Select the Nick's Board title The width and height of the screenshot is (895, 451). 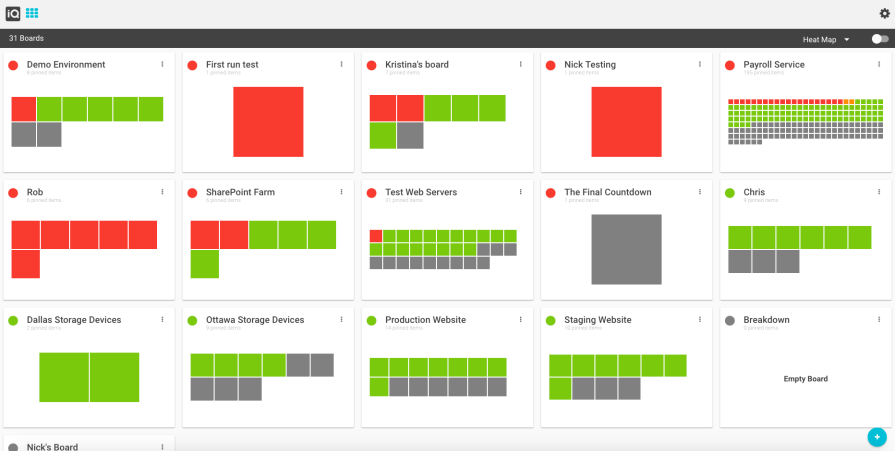tap(53, 447)
